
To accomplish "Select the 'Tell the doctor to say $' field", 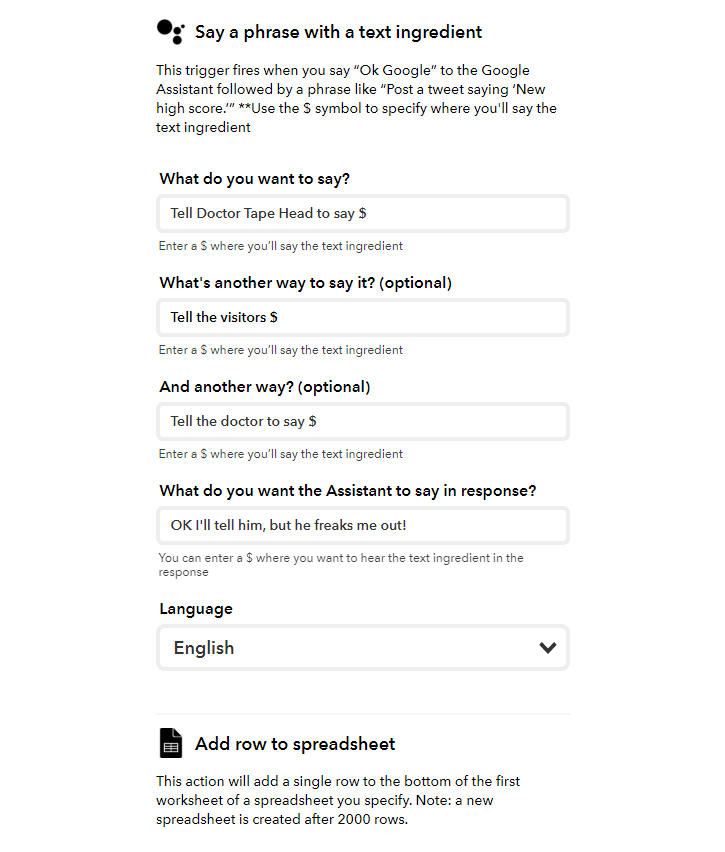I will click(x=362, y=421).
